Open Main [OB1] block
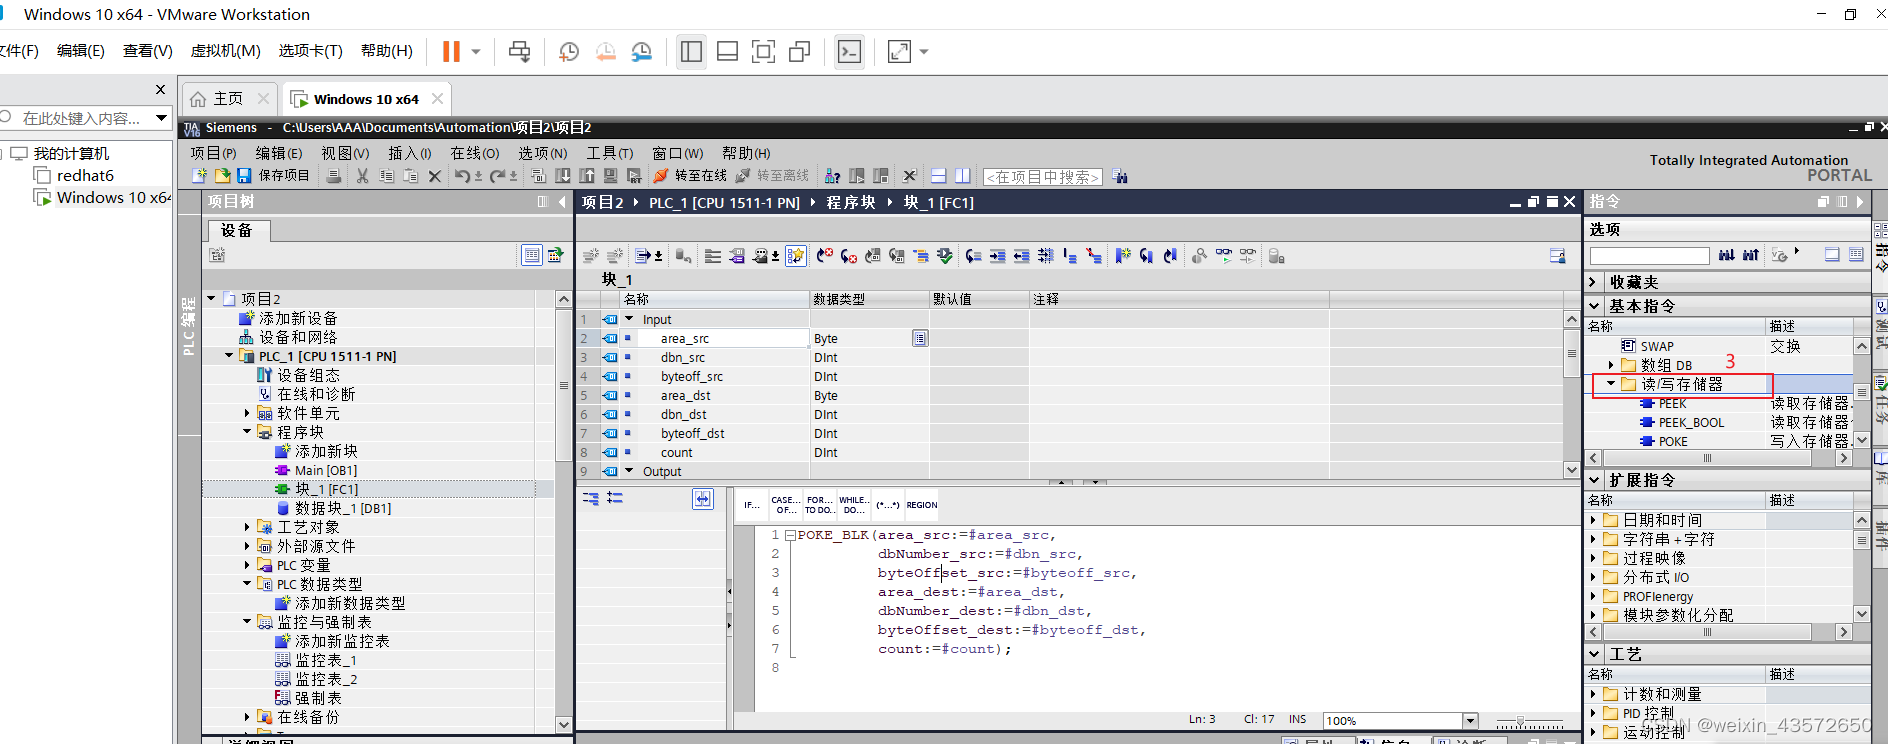The width and height of the screenshot is (1888, 744). point(325,470)
